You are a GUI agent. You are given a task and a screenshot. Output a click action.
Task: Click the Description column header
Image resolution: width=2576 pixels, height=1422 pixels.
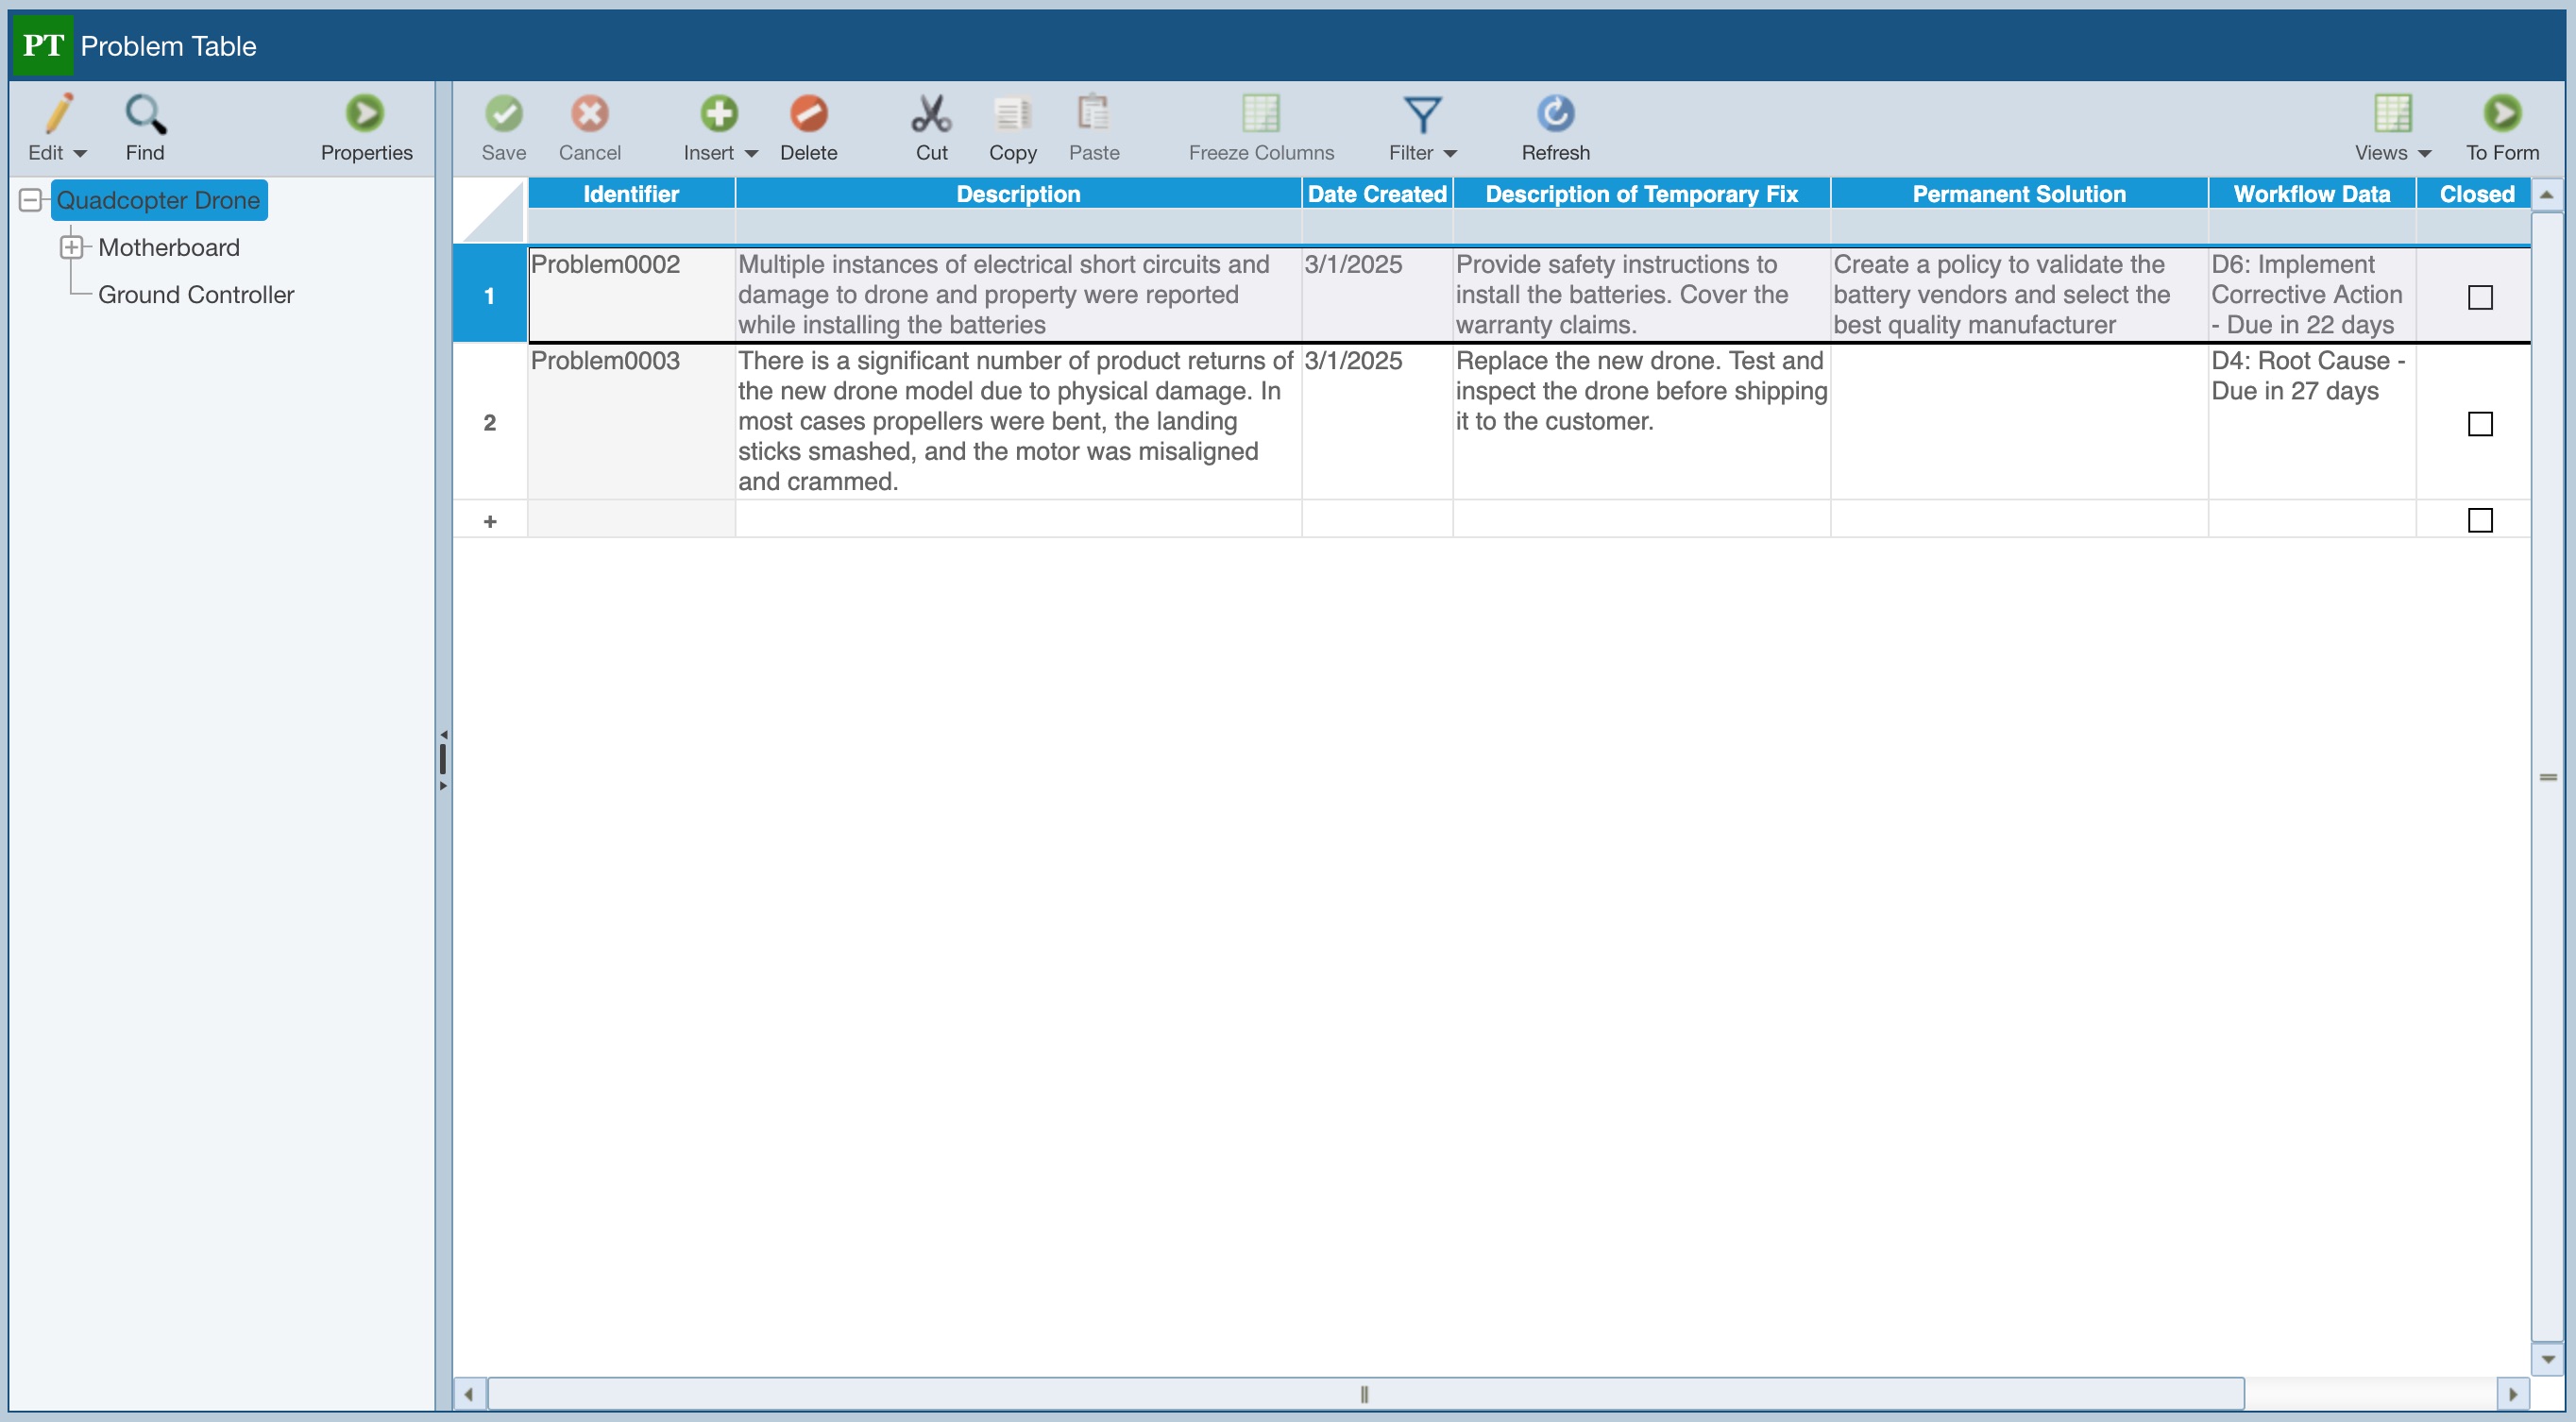click(1018, 194)
